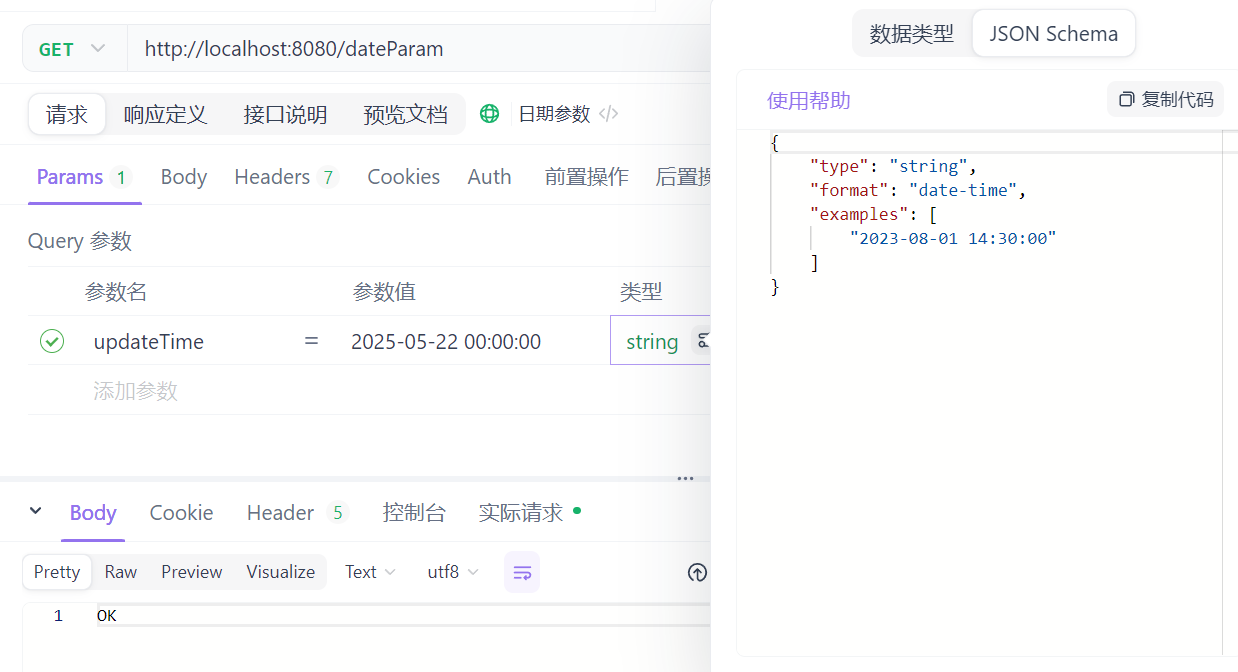Select the Visualize view button

[281, 572]
